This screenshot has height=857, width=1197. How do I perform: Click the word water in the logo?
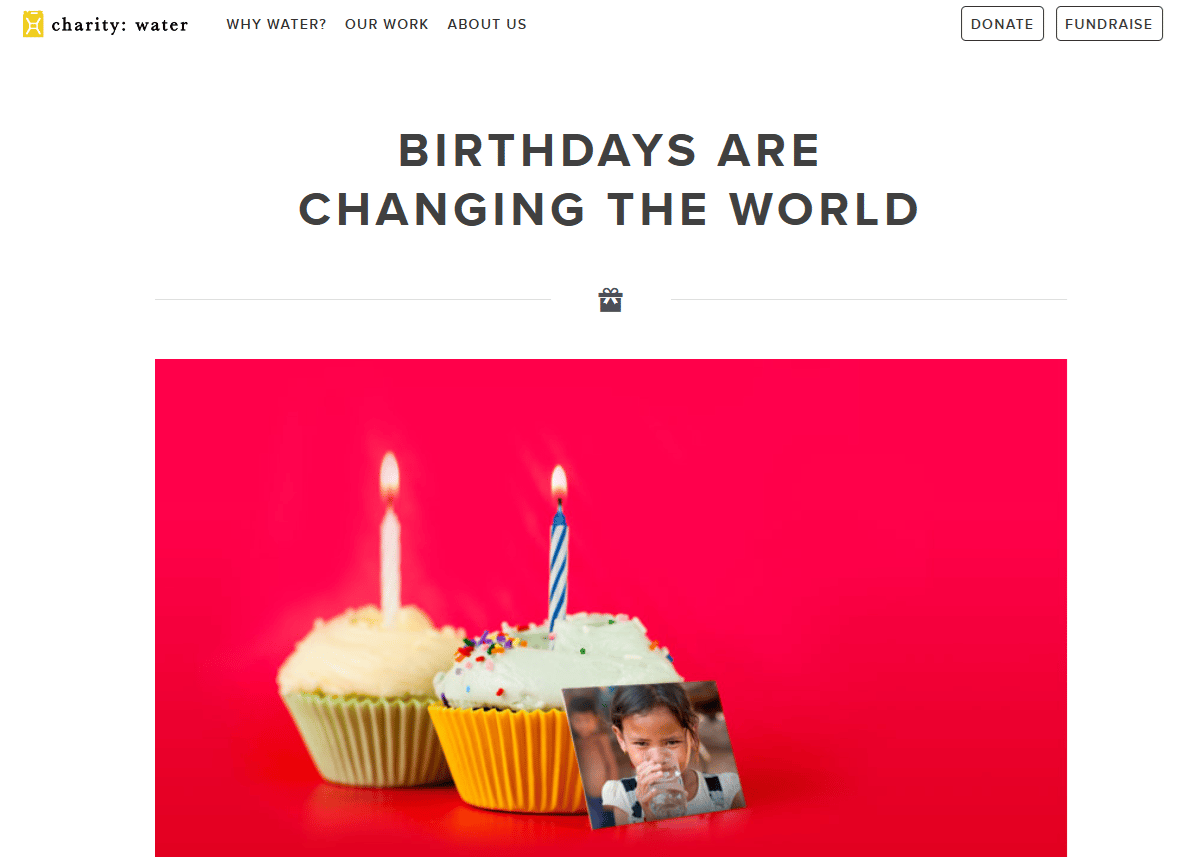click(x=162, y=25)
